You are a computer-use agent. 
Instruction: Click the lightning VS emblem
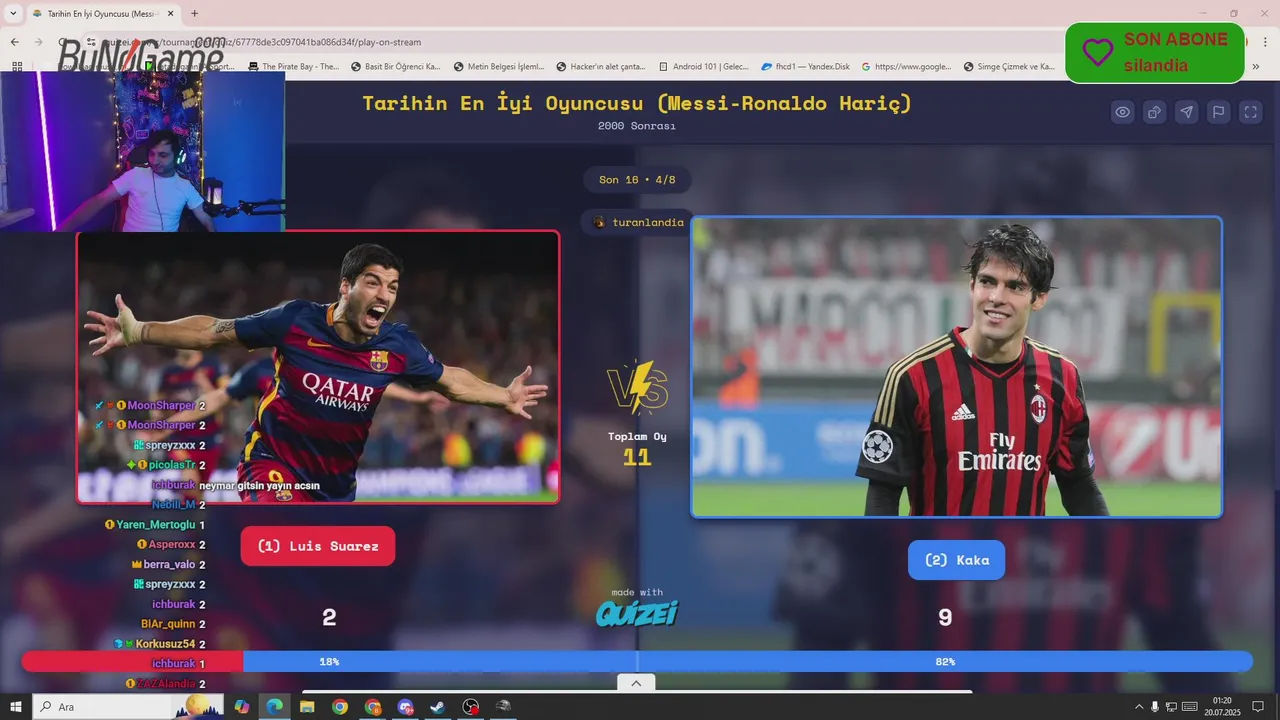pyautogui.click(x=637, y=388)
